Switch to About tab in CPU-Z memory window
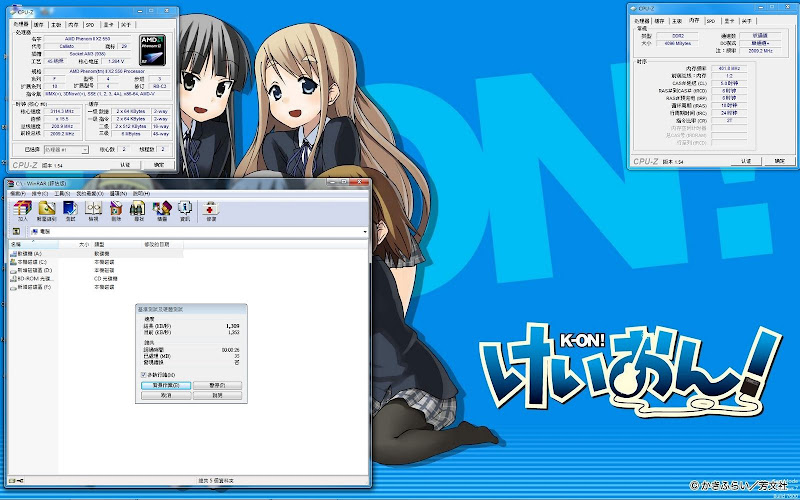Screen dimensions: 800x500 coord(746,21)
